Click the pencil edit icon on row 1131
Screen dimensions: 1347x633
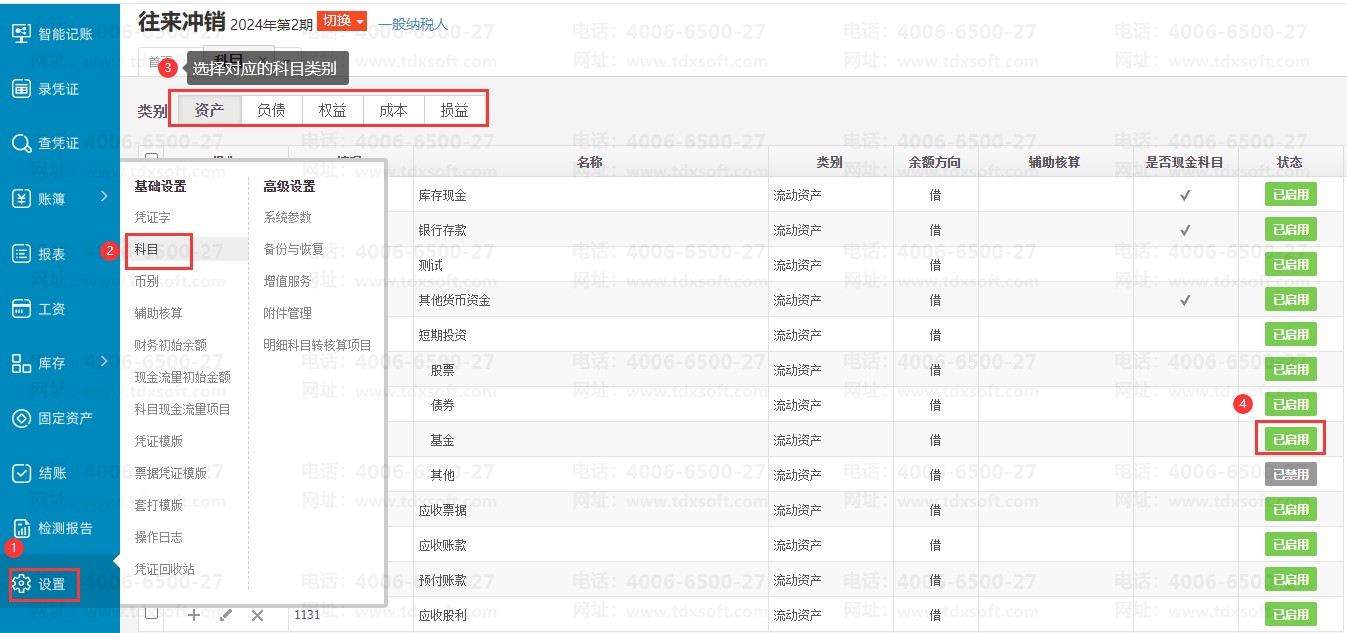point(226,615)
